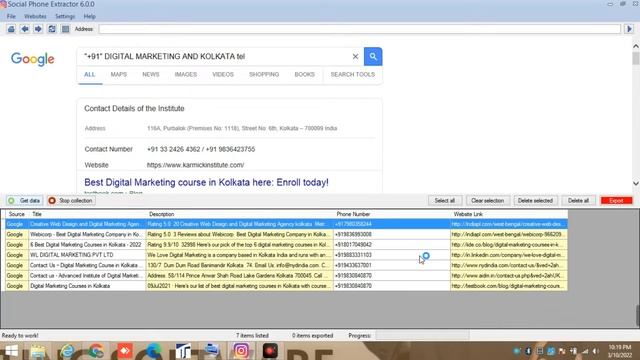Screen dimensions: 640x360
Task: Open the Settings menu
Action: tap(65, 16)
